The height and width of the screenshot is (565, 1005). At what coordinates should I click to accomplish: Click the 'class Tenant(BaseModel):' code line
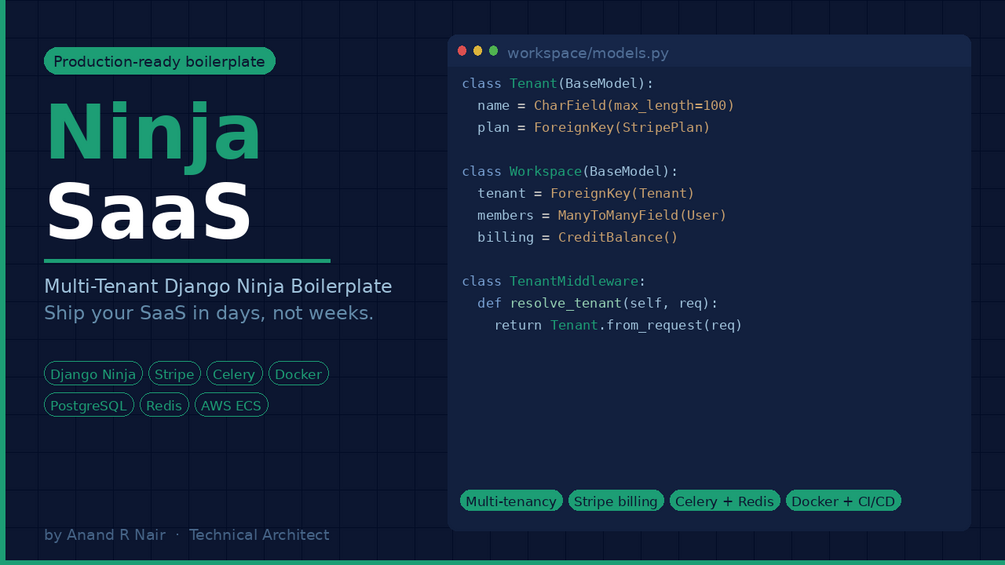click(x=558, y=83)
